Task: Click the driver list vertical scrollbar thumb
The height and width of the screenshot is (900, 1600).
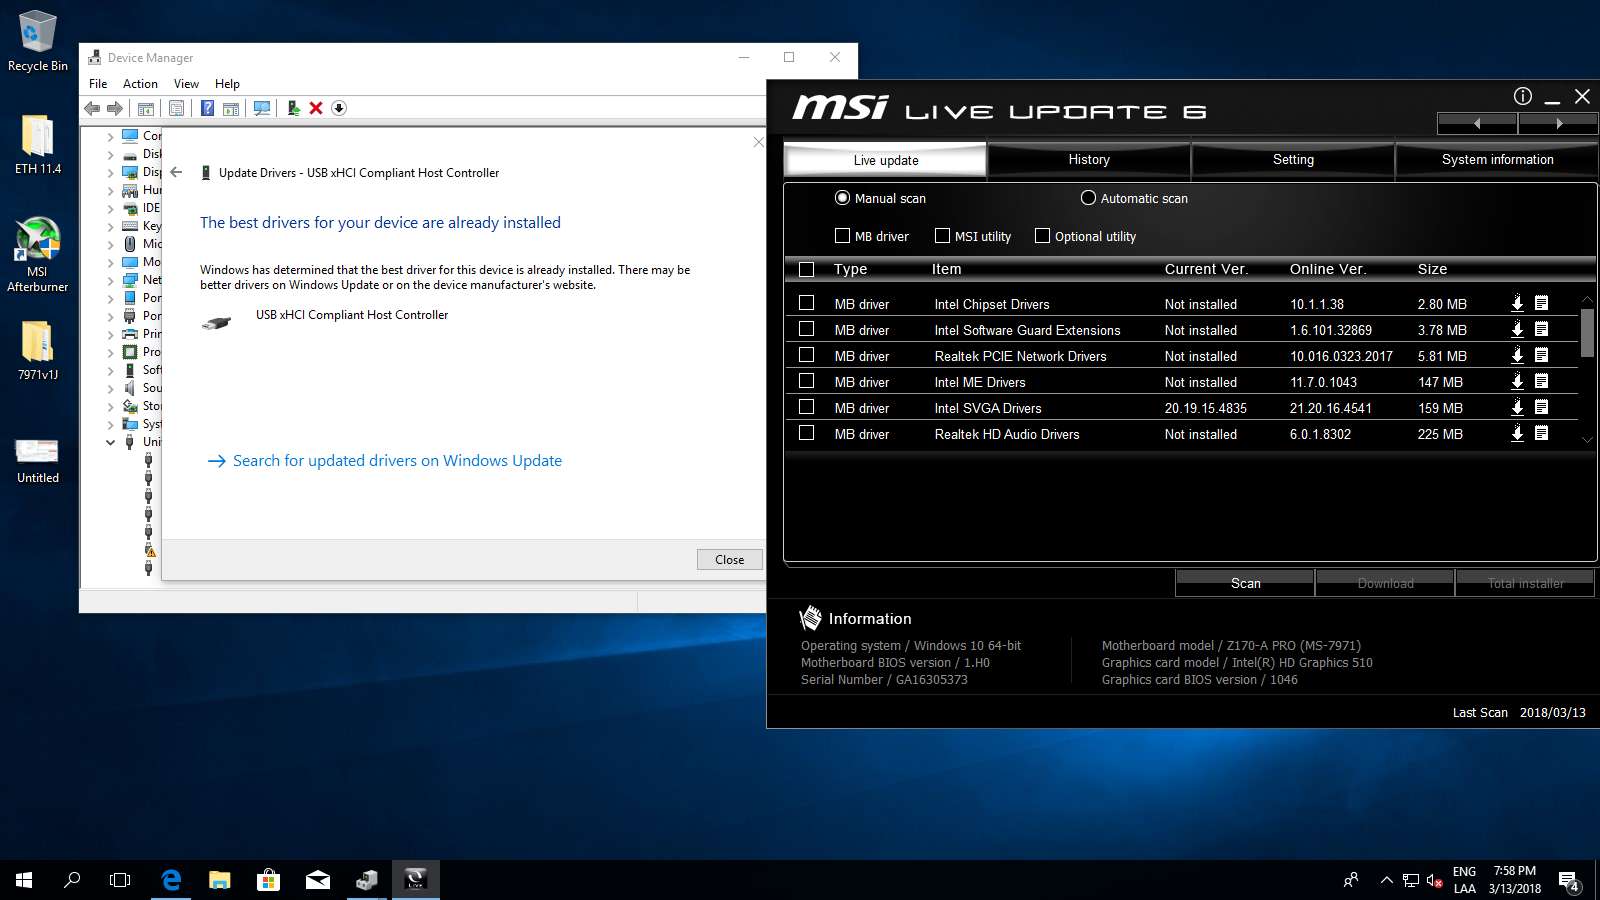Action: [x=1587, y=333]
